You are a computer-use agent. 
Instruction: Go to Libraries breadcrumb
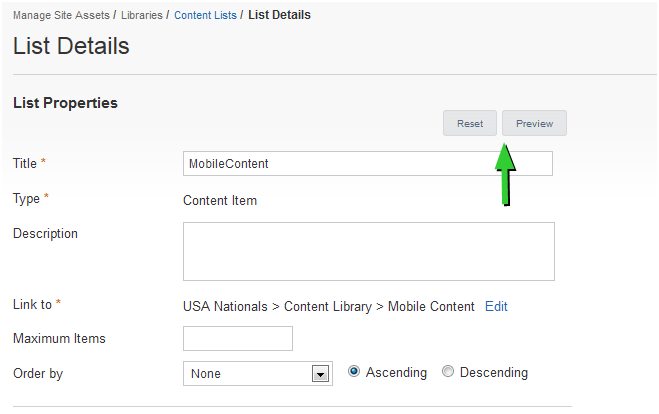(x=142, y=15)
